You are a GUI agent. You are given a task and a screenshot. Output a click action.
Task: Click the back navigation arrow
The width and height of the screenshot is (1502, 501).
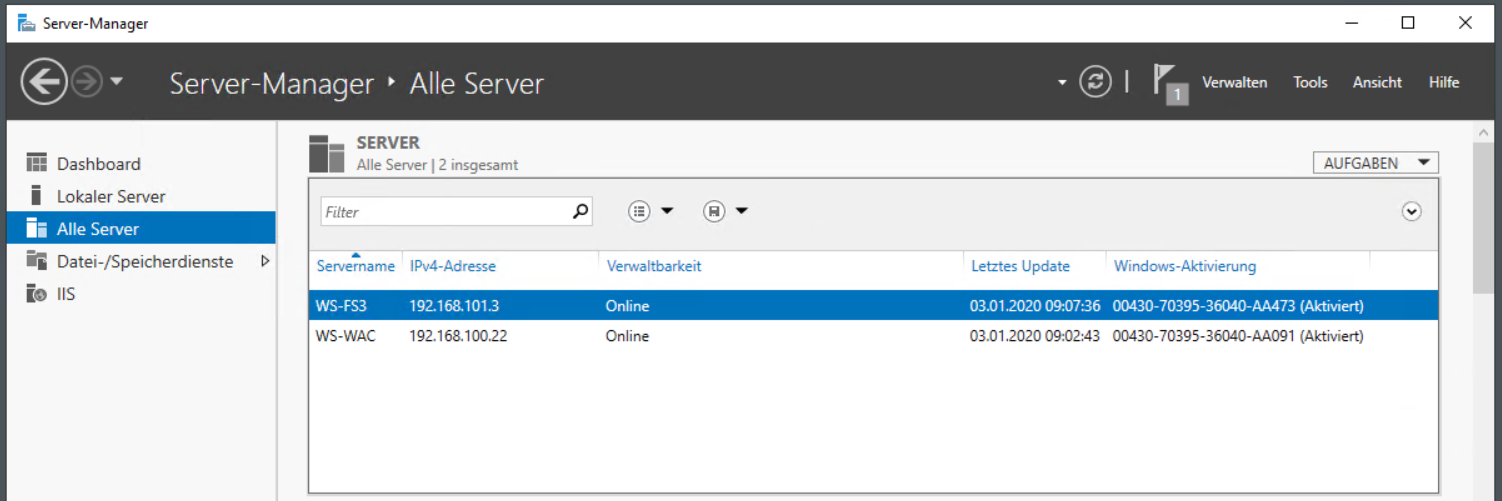pos(44,82)
